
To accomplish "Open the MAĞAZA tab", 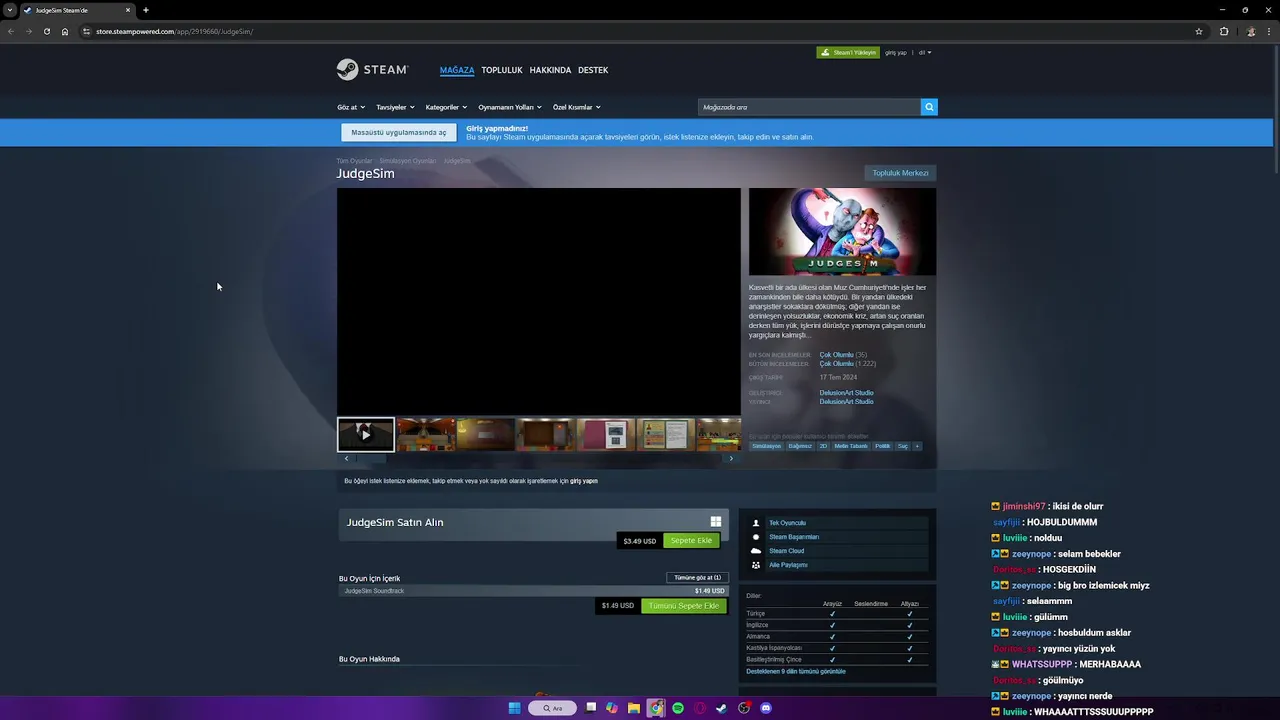I will (x=457, y=70).
